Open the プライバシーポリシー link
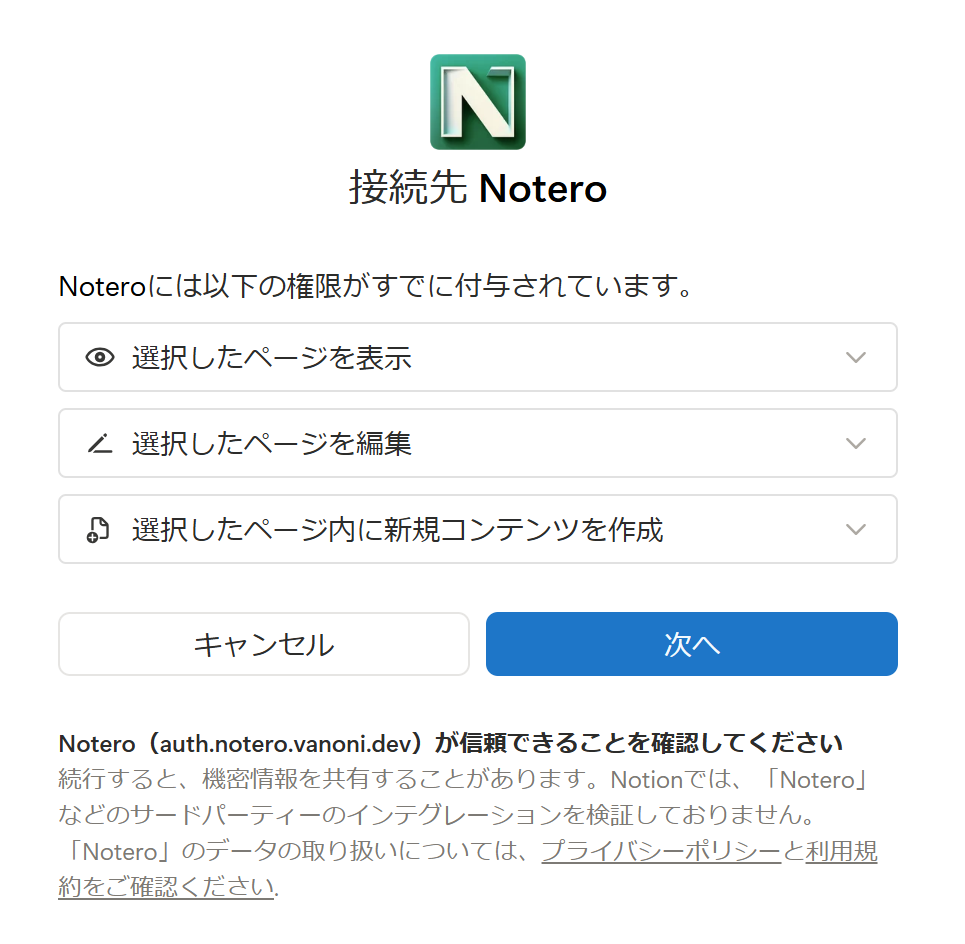This screenshot has width=965, height=944. 661,852
